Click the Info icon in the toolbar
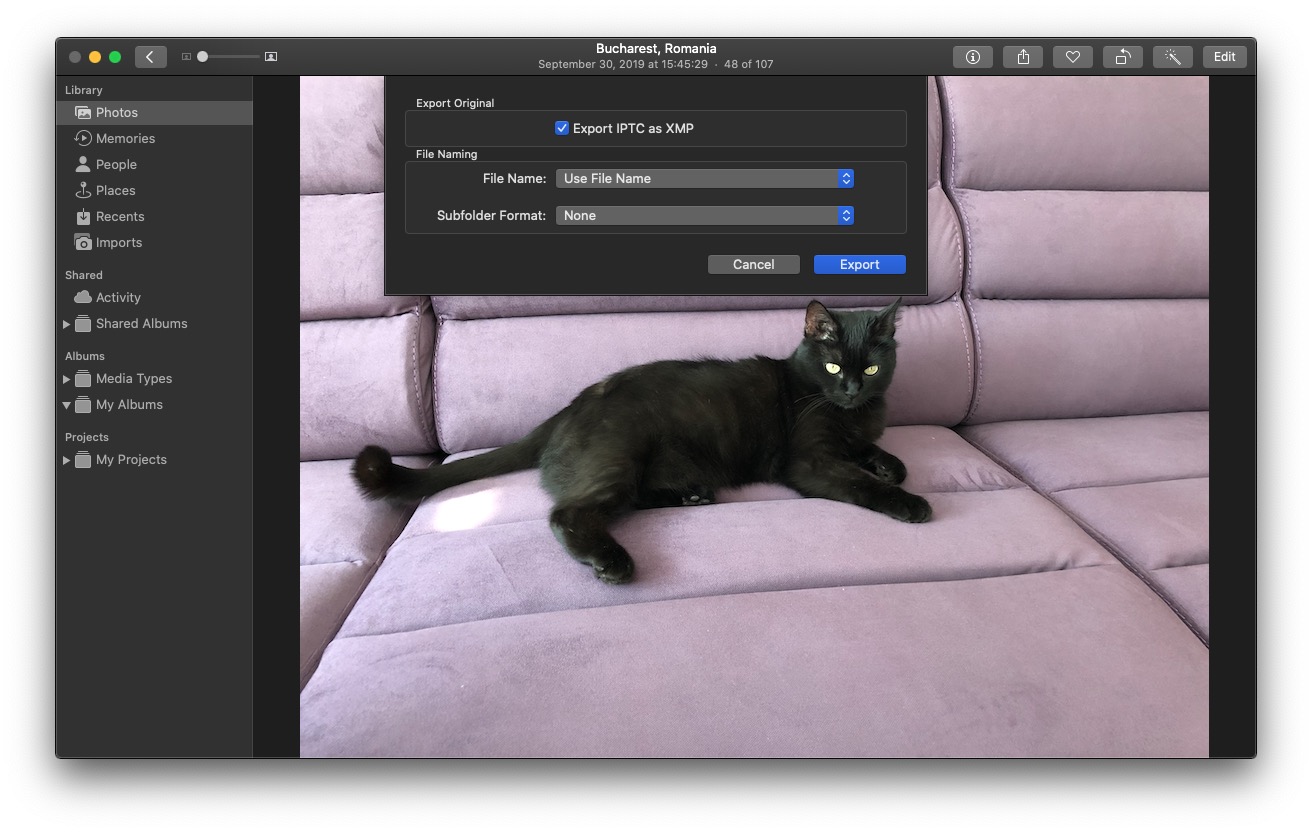 pos(972,57)
